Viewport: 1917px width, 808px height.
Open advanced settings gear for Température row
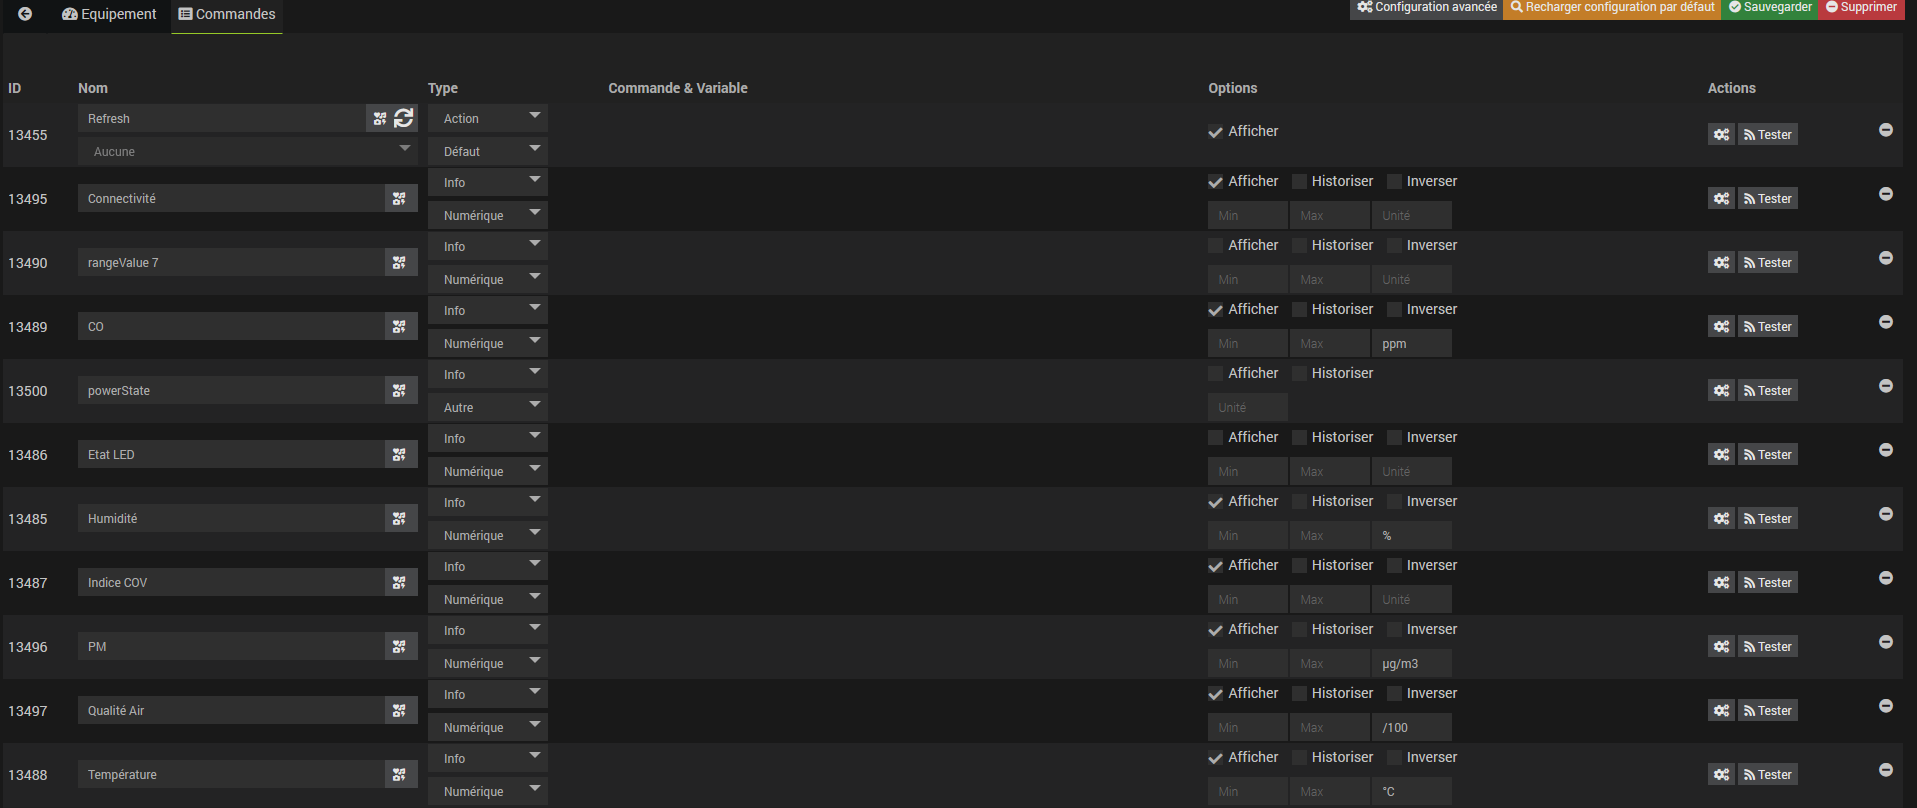pos(1721,774)
